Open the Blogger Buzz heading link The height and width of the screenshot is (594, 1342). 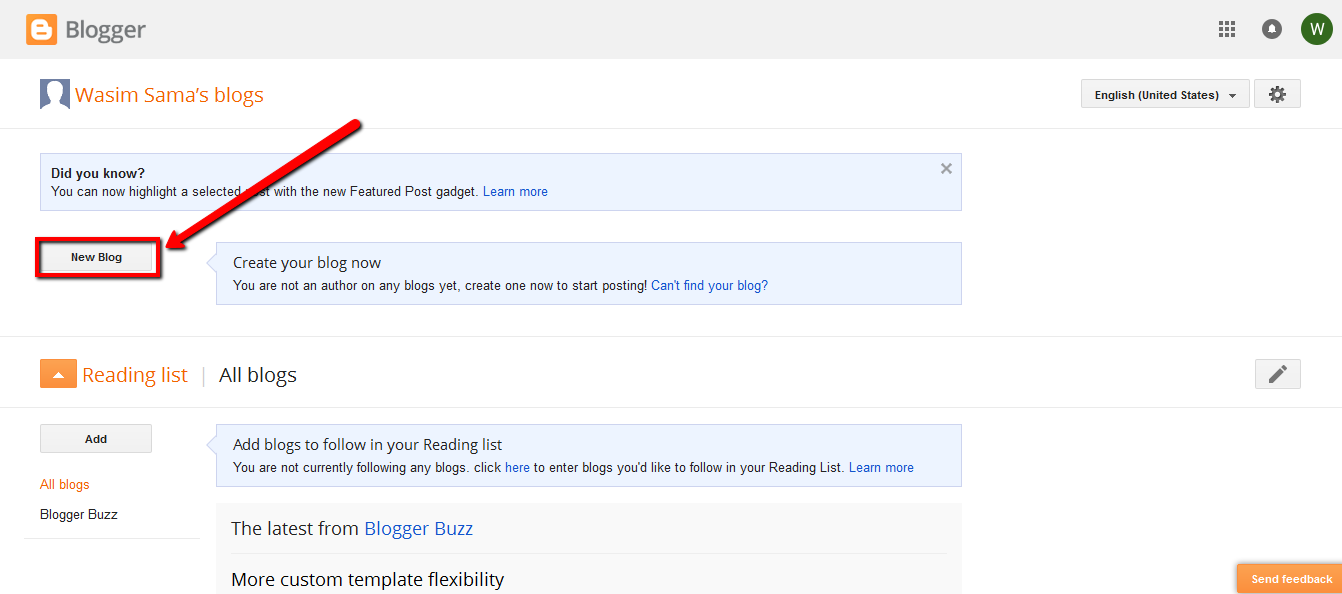[x=418, y=528]
